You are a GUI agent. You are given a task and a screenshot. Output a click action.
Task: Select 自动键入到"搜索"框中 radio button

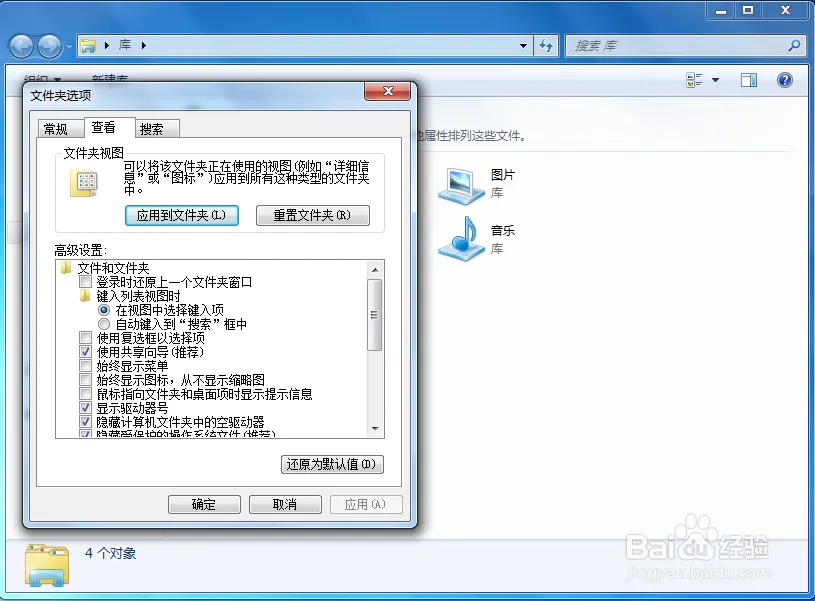click(104, 324)
